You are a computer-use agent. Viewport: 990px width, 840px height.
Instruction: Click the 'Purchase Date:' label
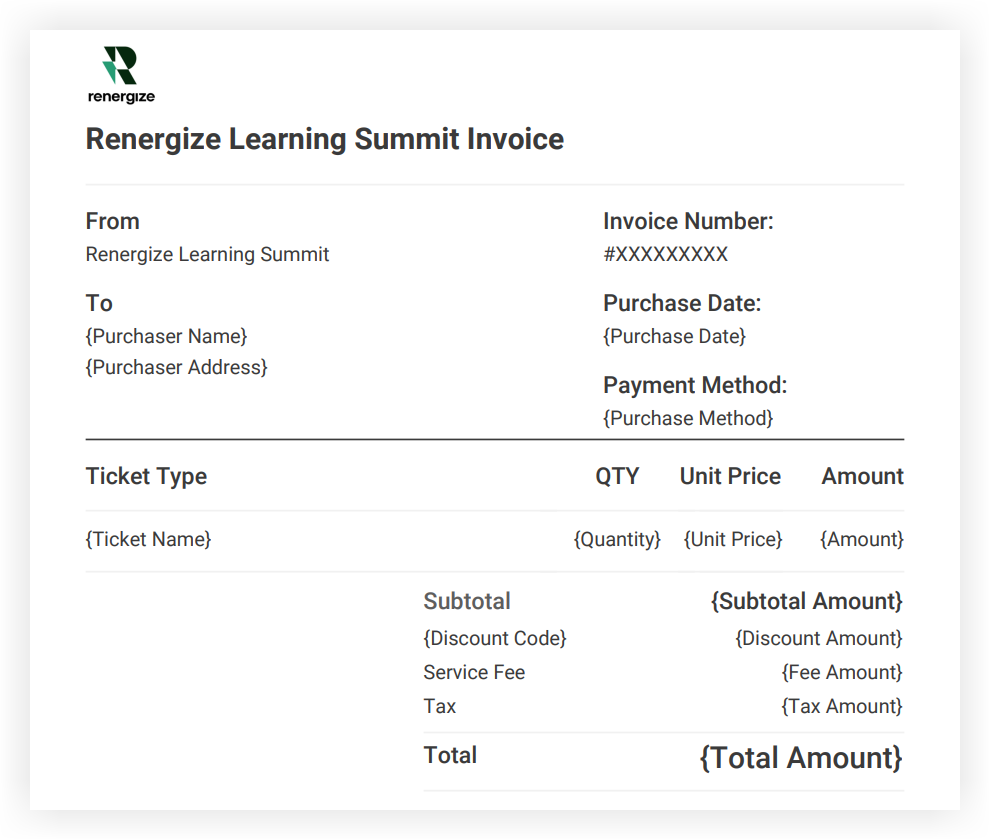(682, 303)
